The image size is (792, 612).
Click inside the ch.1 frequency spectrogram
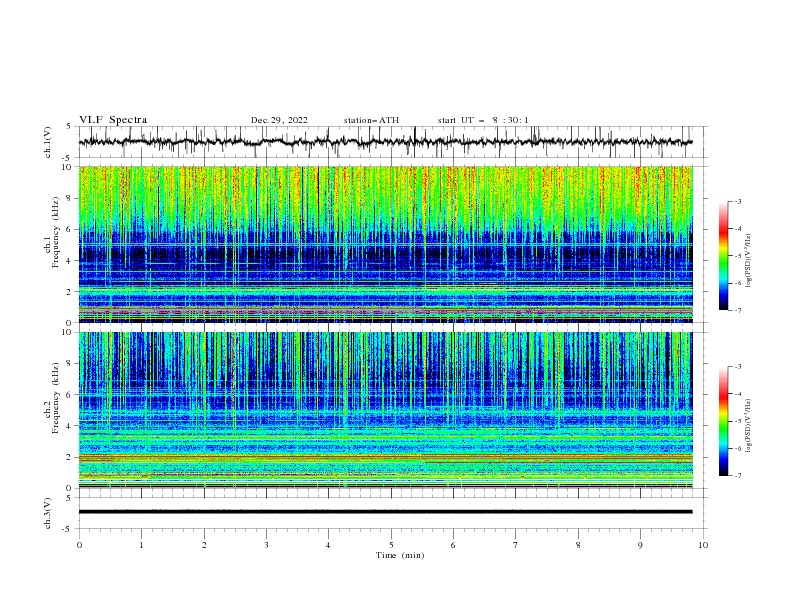click(x=385, y=244)
